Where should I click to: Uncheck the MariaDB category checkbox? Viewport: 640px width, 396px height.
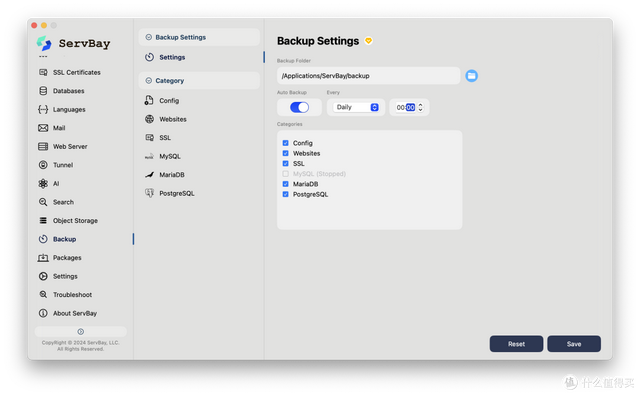click(285, 184)
